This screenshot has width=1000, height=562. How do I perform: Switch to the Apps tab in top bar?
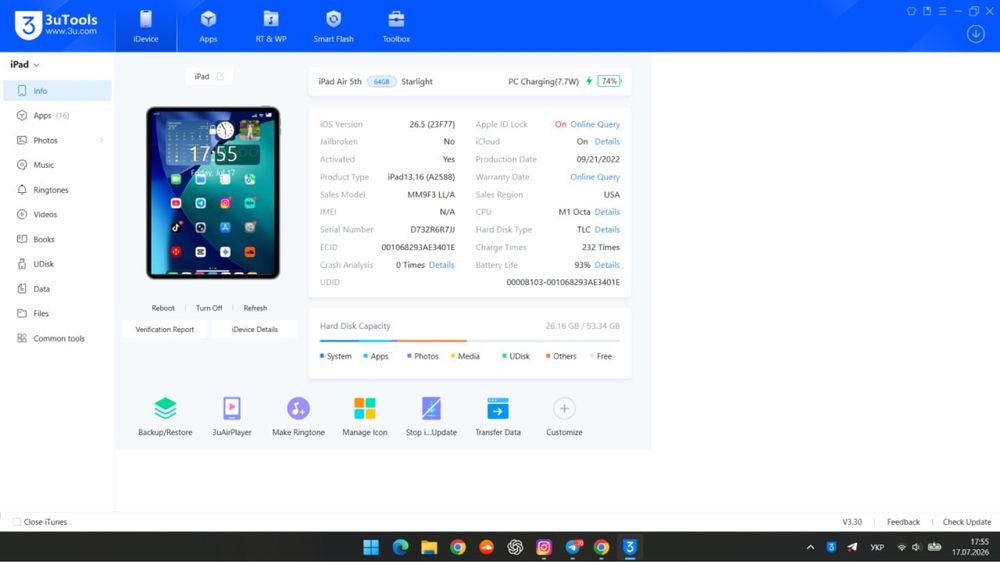[208, 26]
